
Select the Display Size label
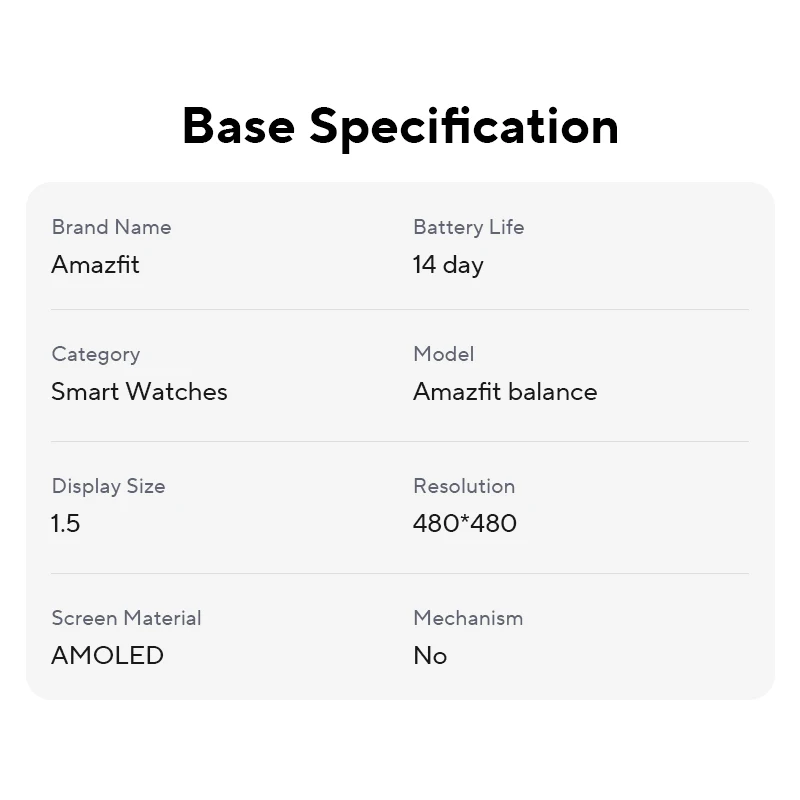108,486
